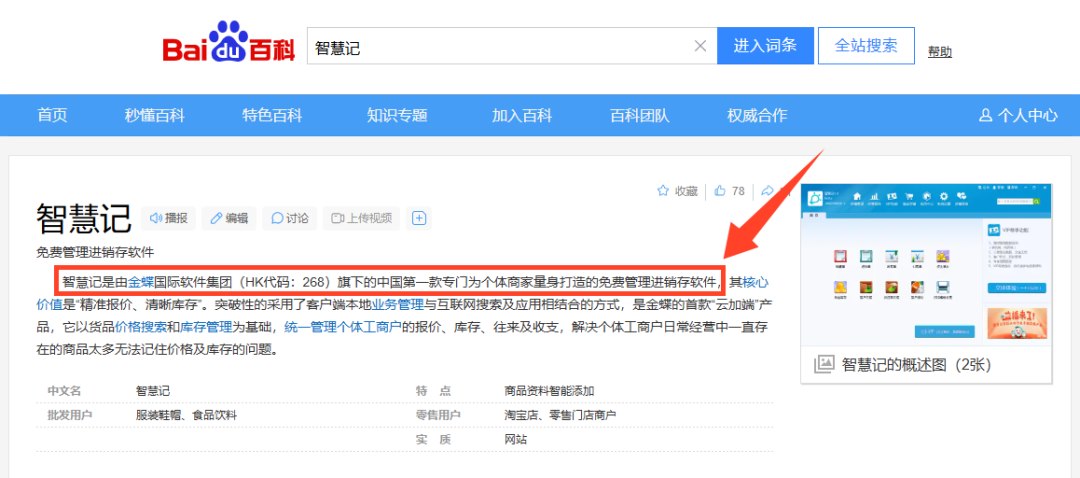The height and width of the screenshot is (478, 1080).
Task: Open 百科团队 navigation item
Action: tap(639, 115)
